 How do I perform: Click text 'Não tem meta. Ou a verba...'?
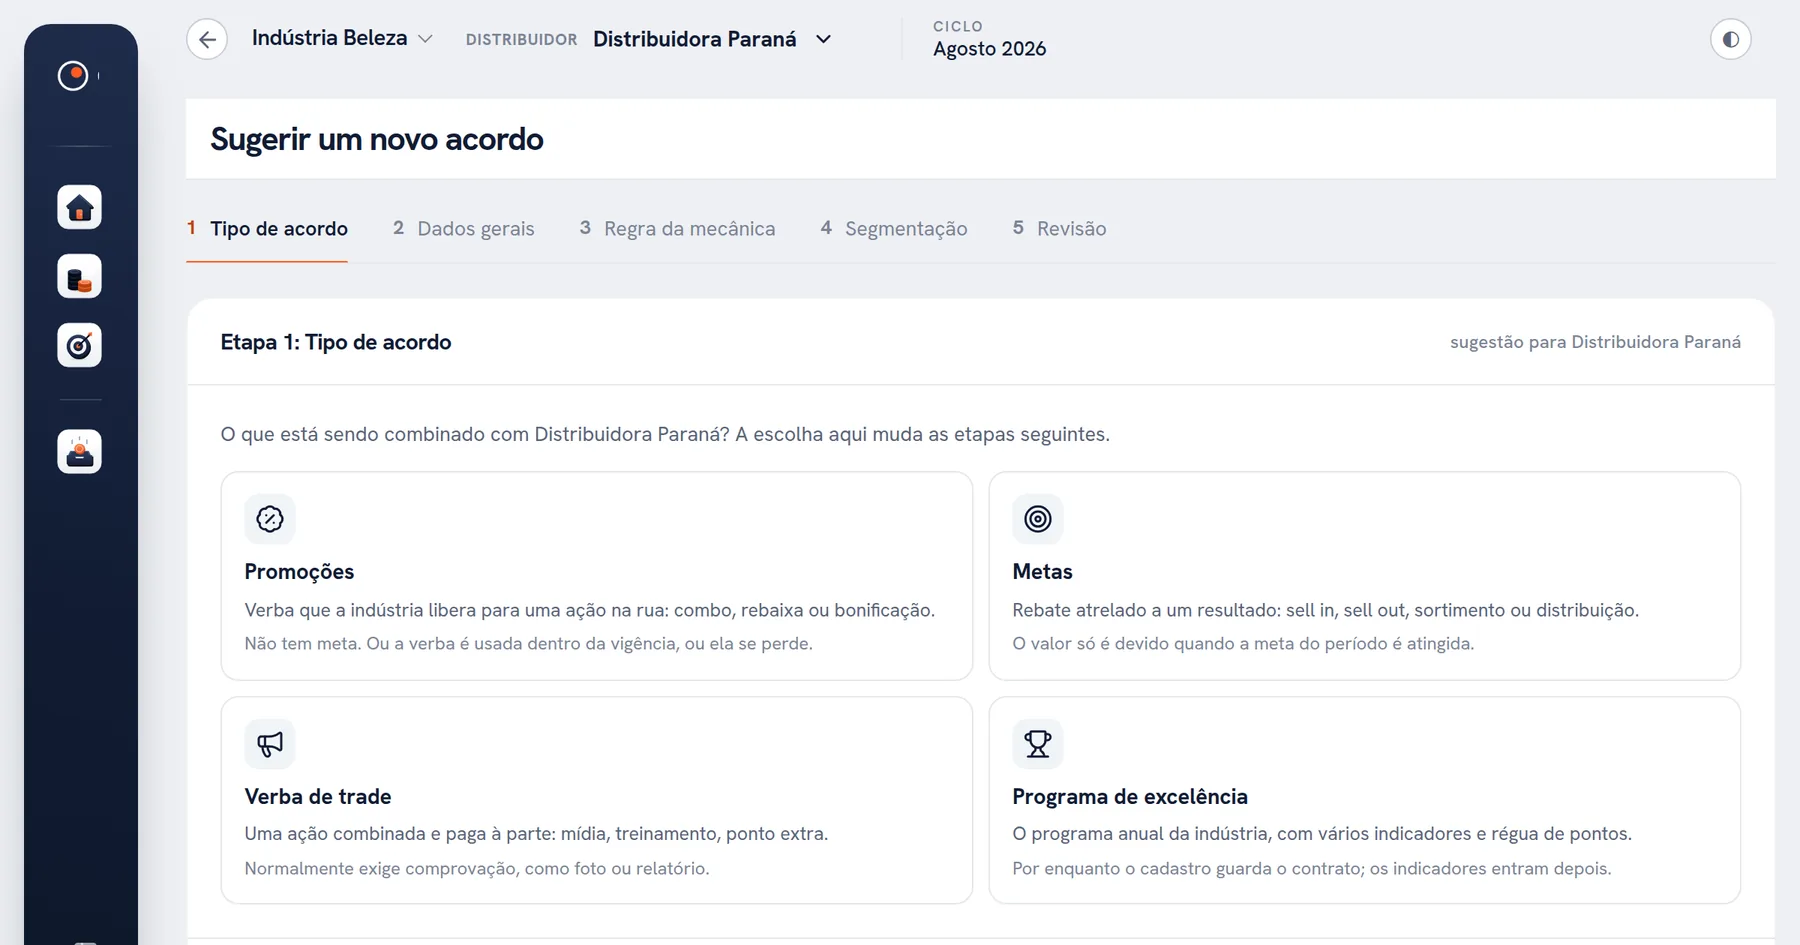pos(528,644)
